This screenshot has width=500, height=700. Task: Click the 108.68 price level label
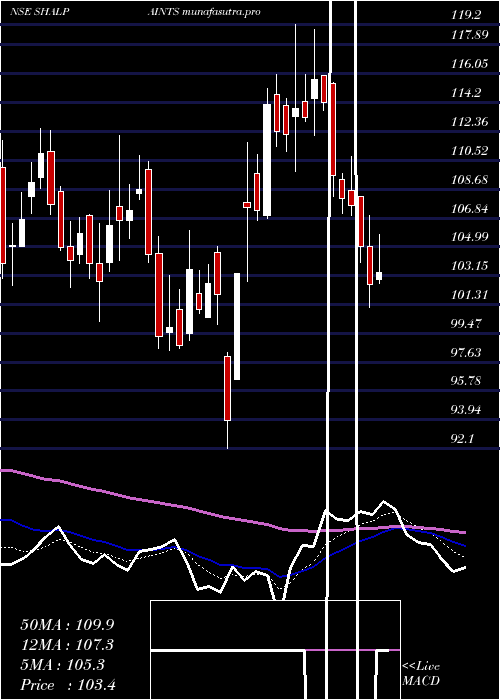(x=470, y=180)
